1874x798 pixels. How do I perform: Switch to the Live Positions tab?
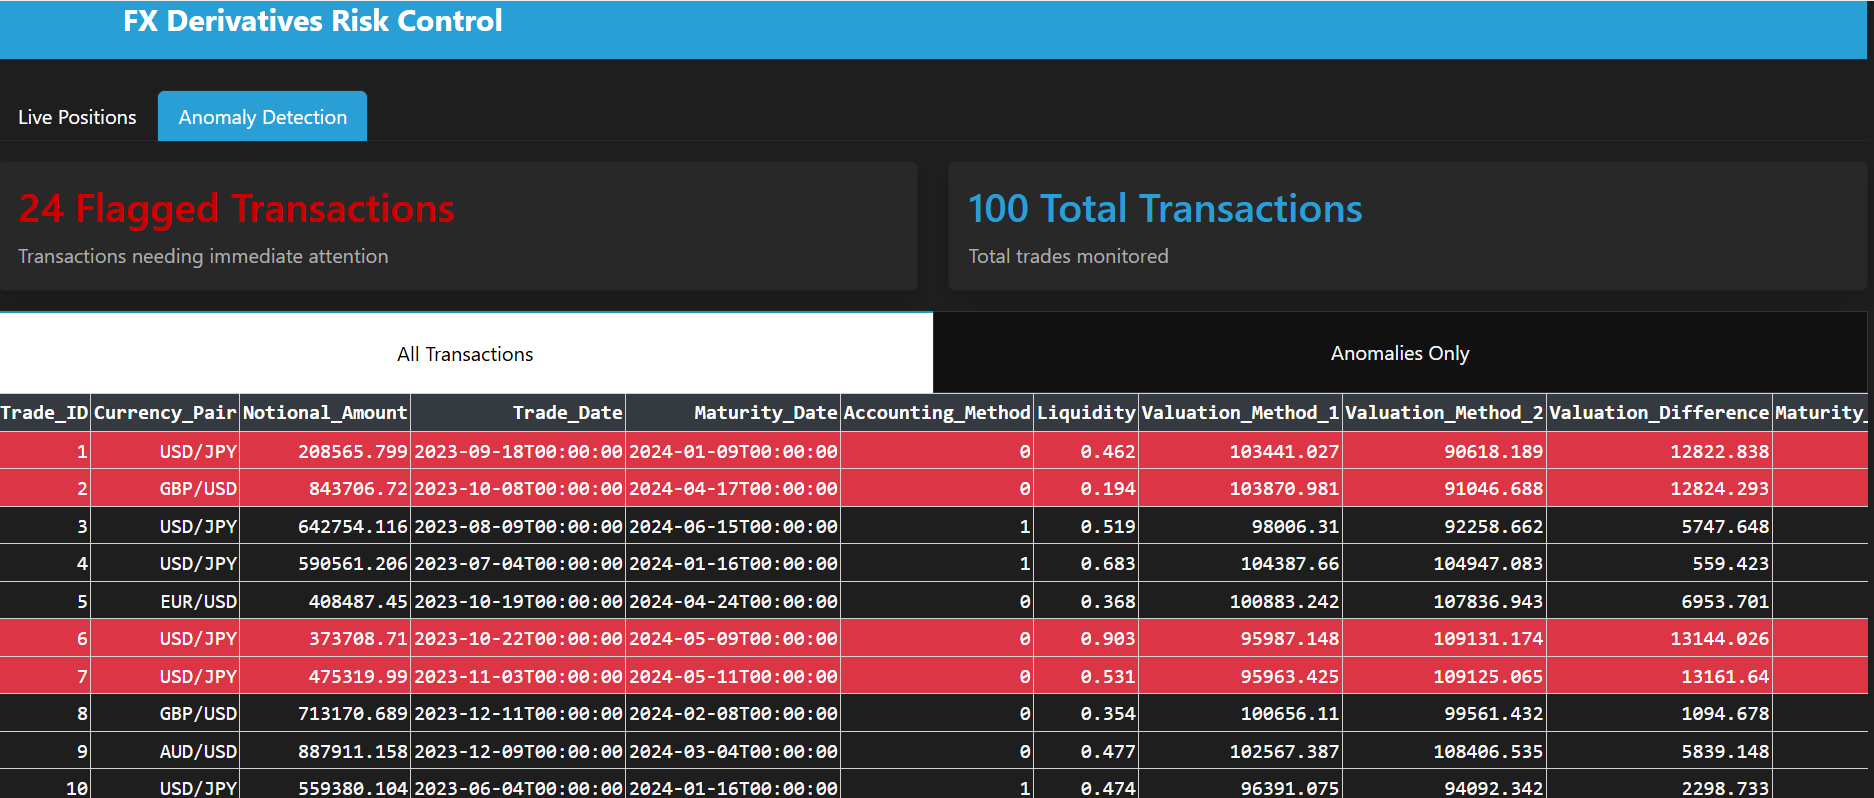click(x=77, y=117)
